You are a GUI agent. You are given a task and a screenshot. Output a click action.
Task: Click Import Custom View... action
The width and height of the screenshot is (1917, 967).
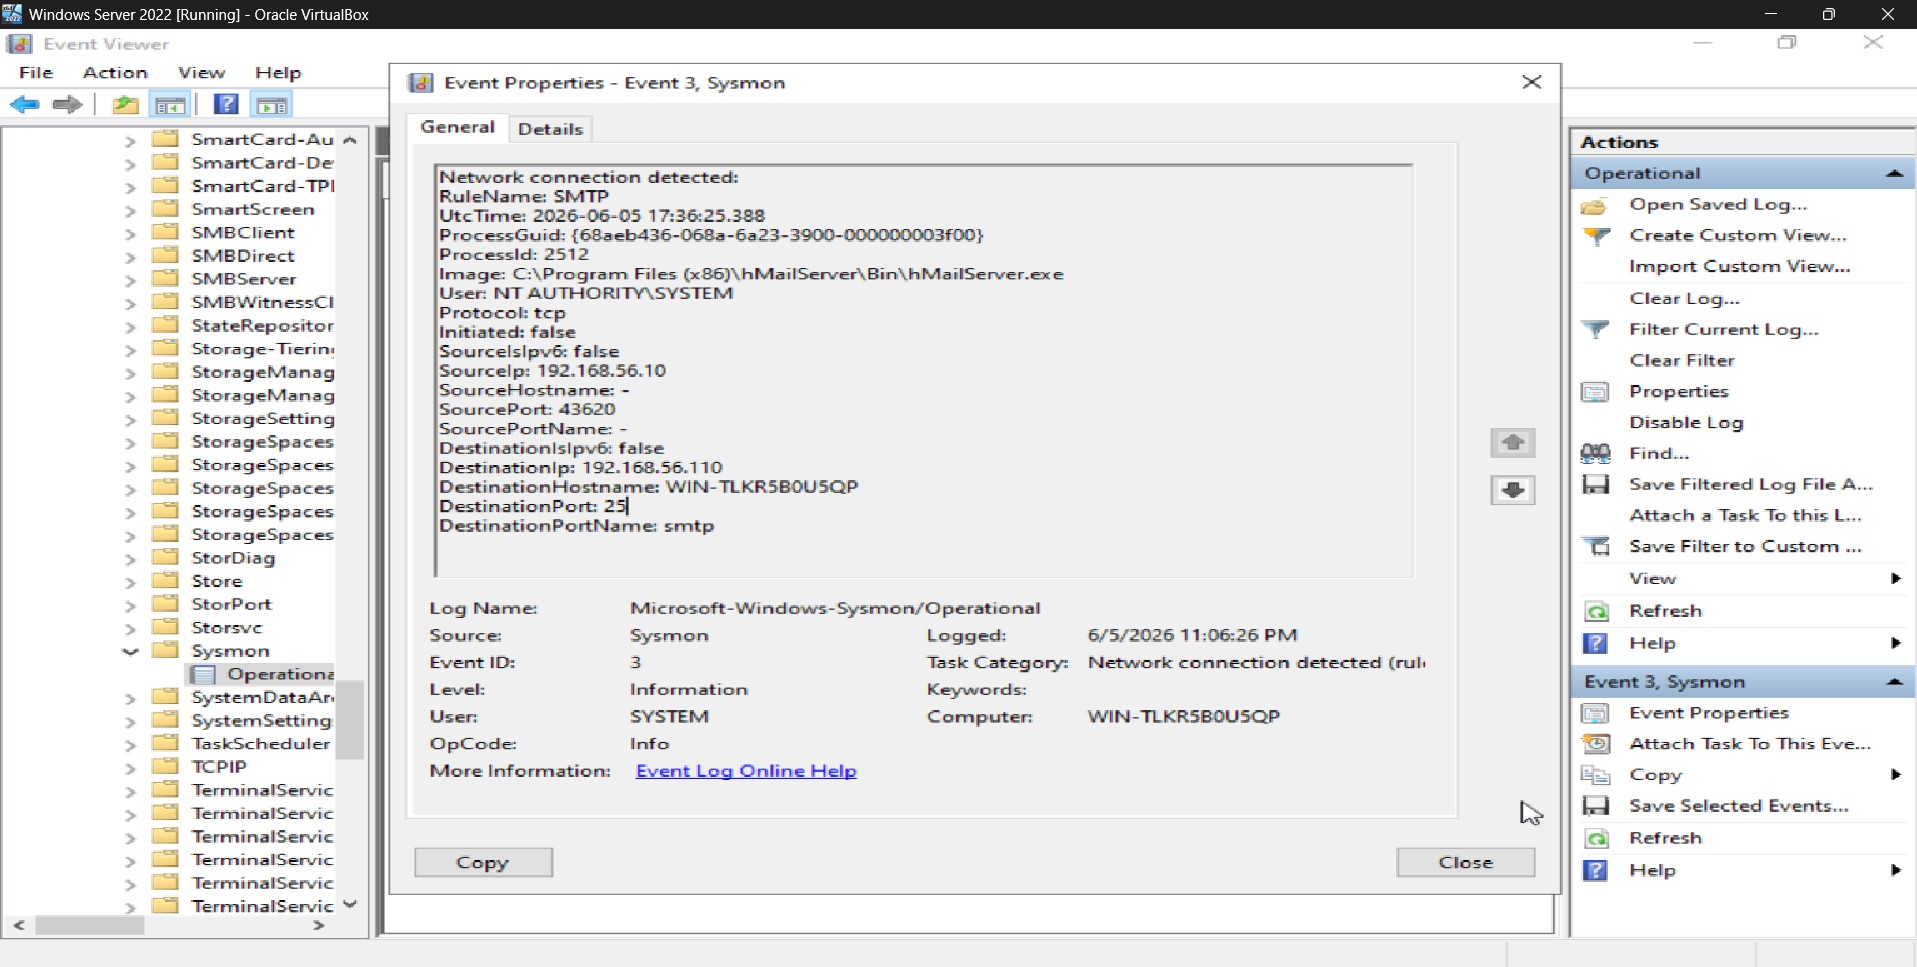click(1739, 267)
